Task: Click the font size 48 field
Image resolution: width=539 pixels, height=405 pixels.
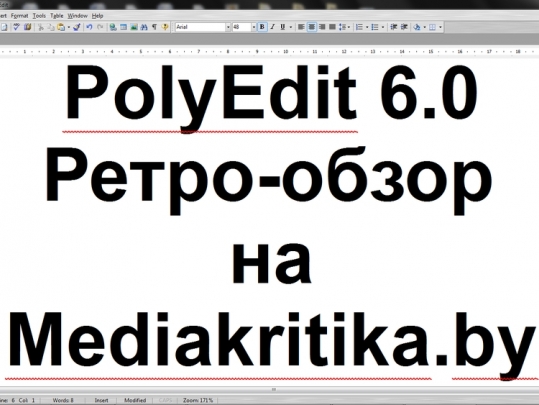Action: 242,27
